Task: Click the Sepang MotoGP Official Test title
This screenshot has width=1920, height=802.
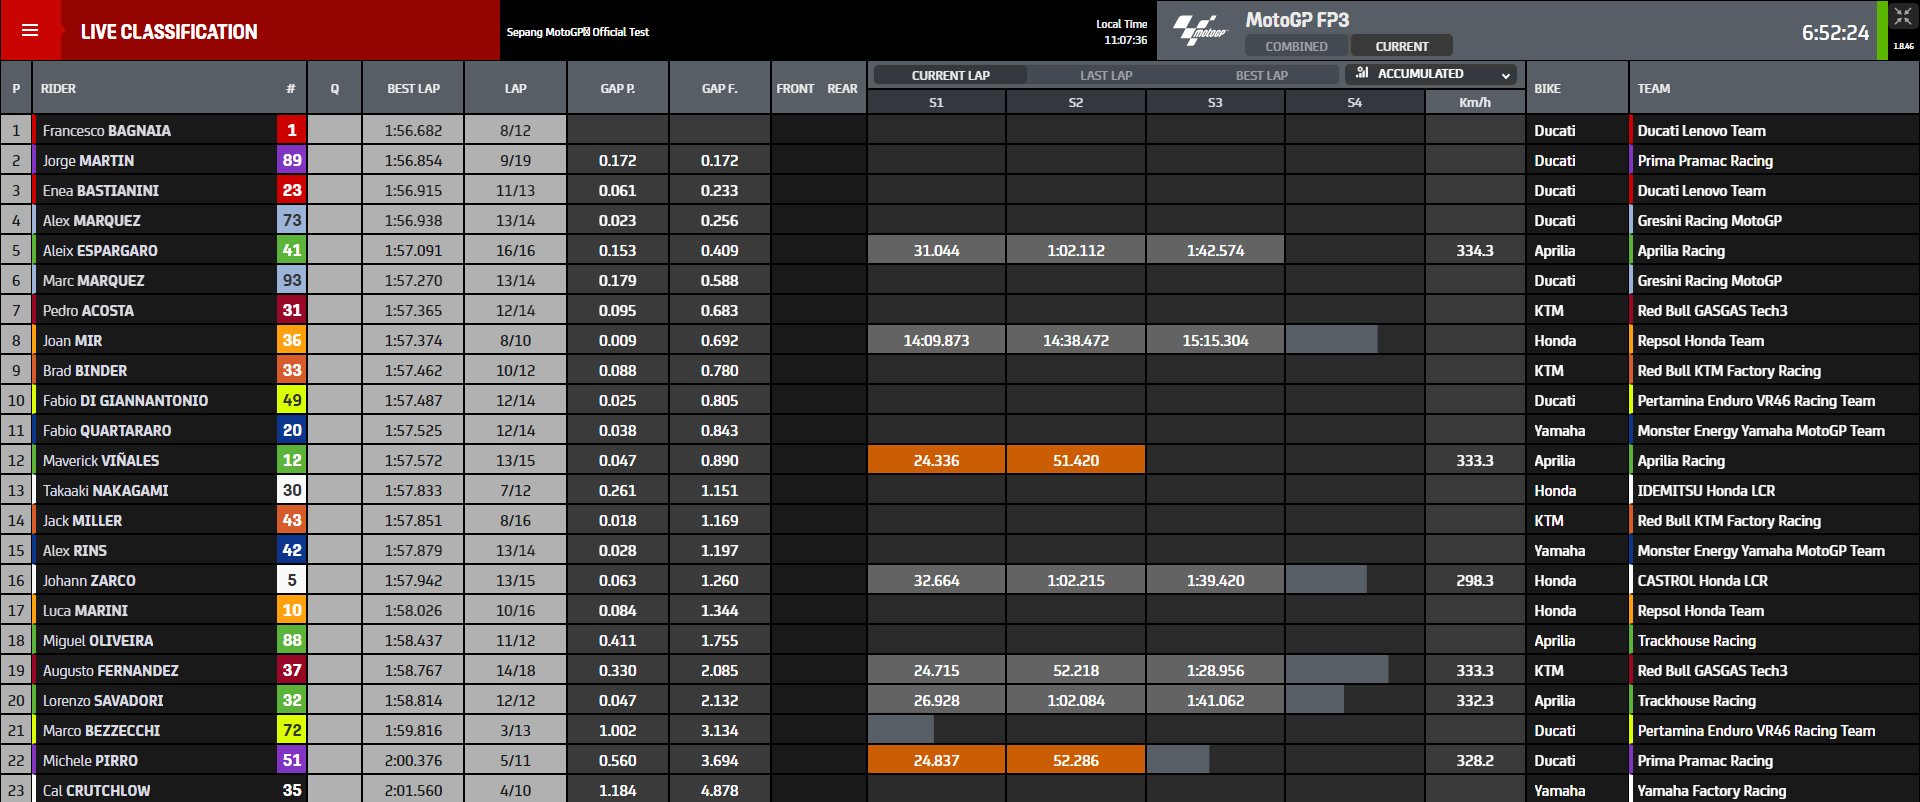Action: (x=577, y=32)
